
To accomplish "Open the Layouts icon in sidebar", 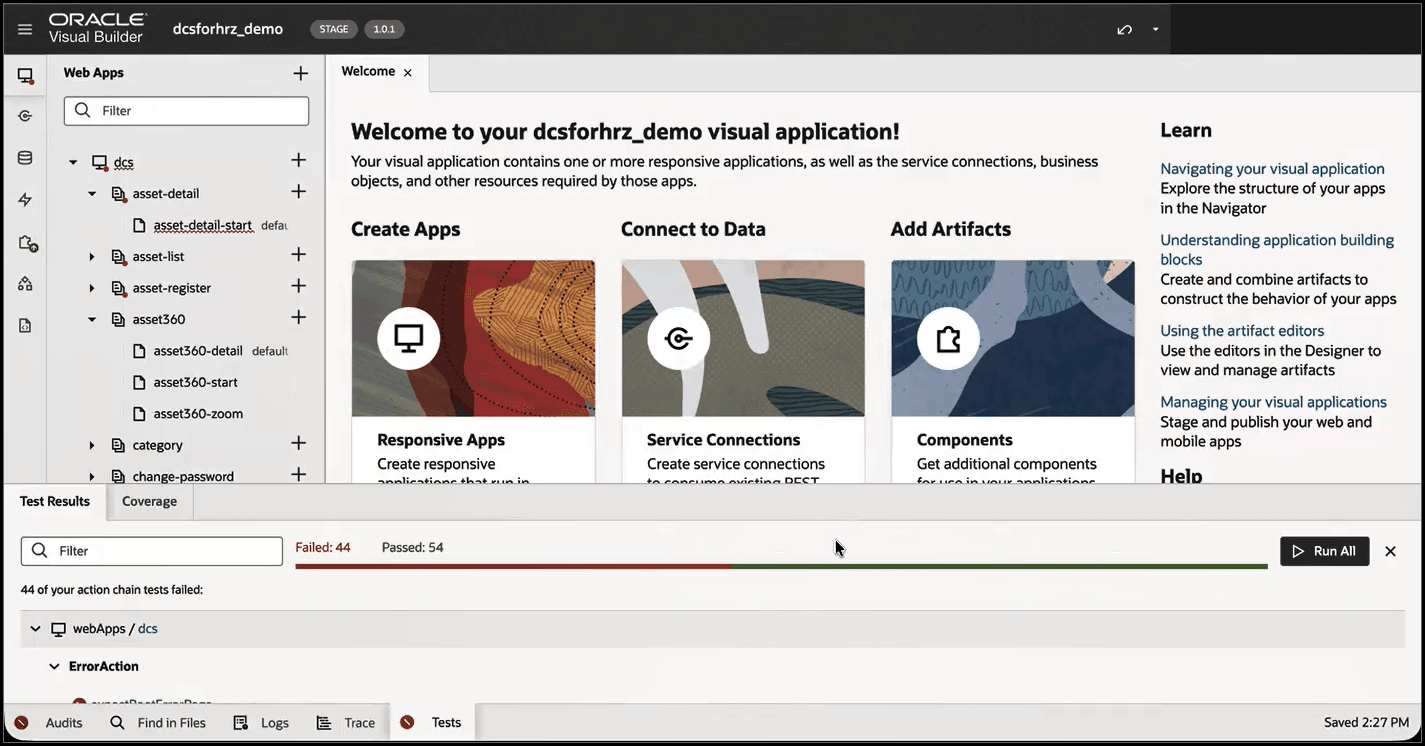I will pyautogui.click(x=25, y=284).
